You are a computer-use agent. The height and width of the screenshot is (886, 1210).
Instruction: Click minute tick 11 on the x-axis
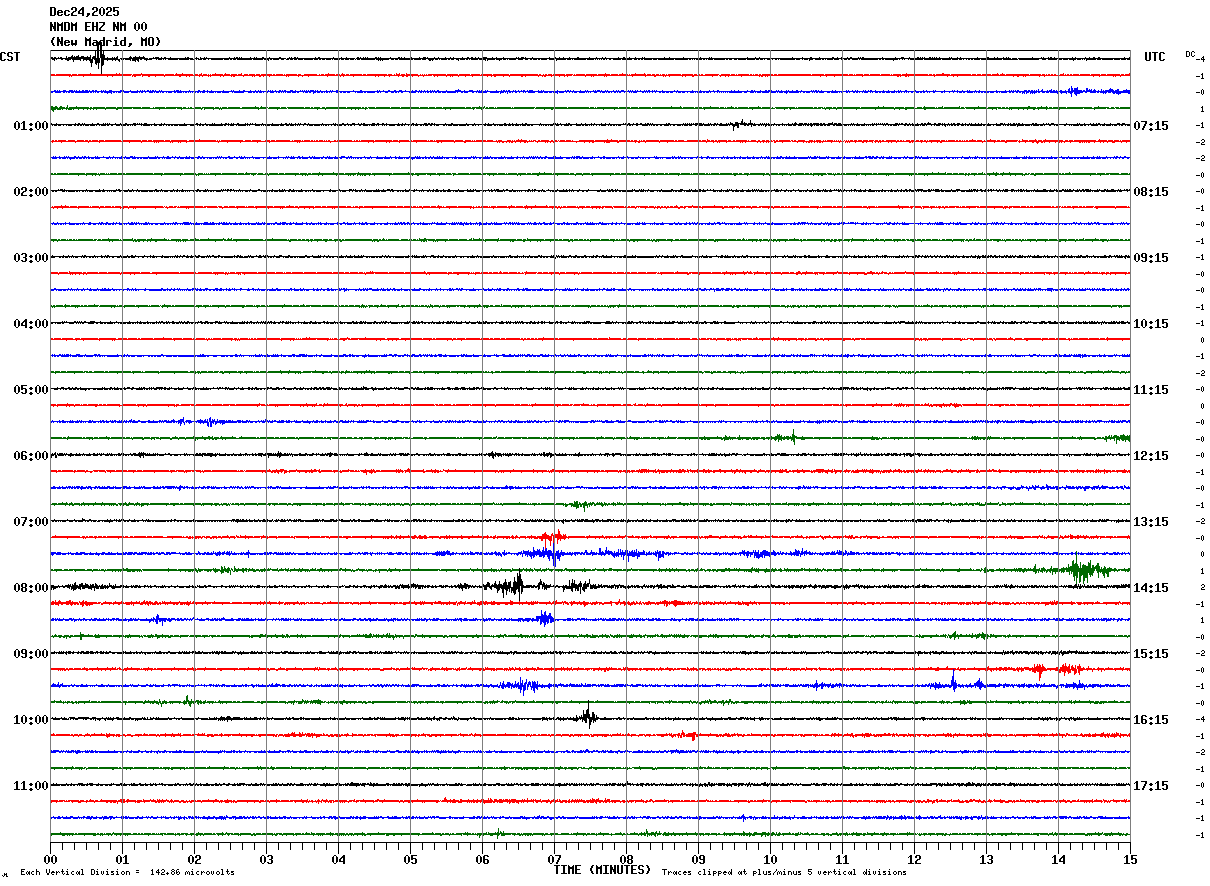click(842, 859)
